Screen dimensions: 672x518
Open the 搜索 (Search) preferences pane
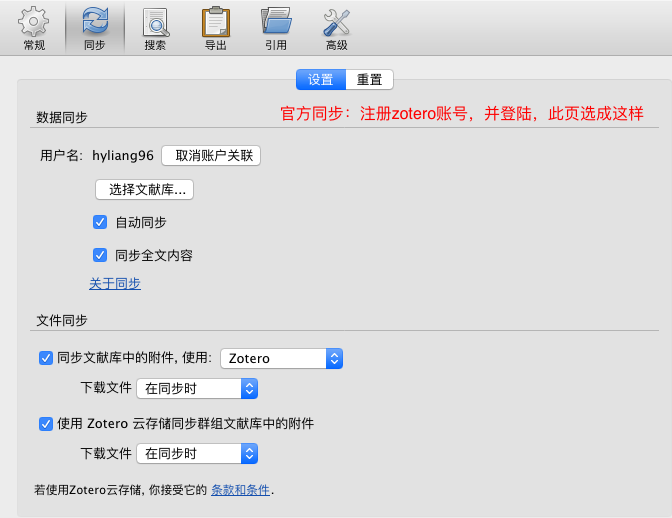click(155, 28)
